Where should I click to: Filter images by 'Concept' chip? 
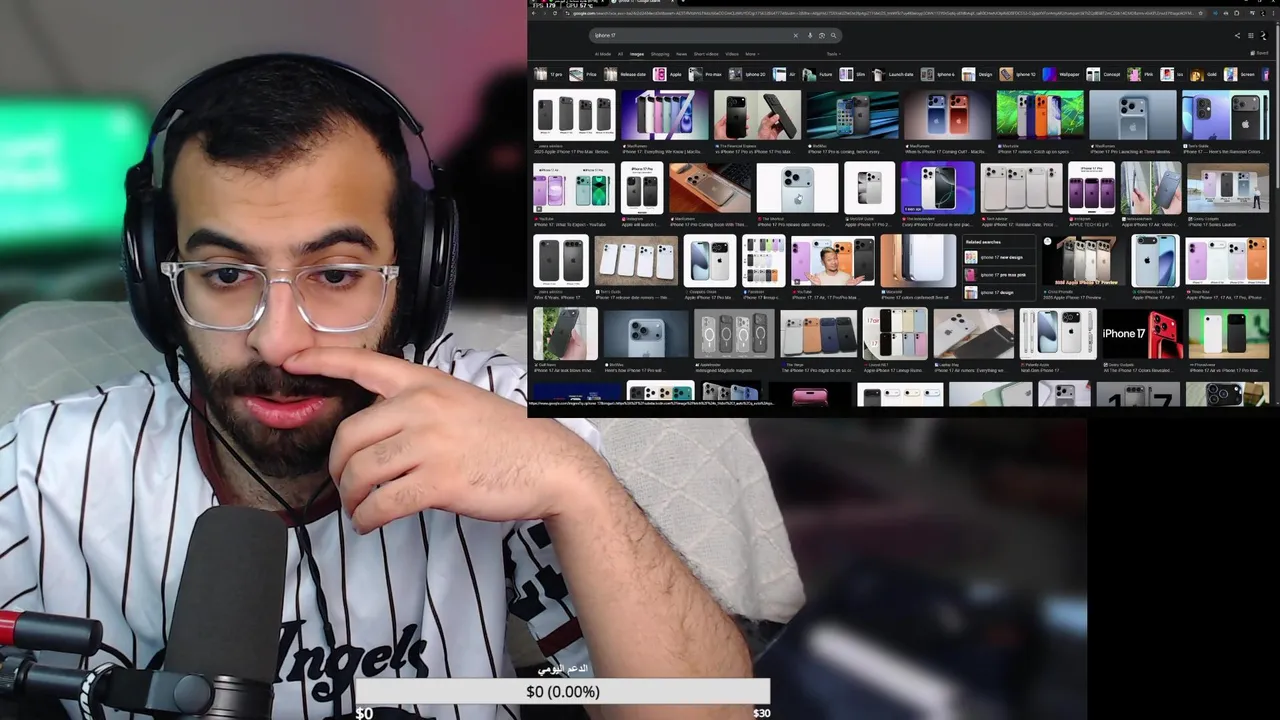point(1103,74)
